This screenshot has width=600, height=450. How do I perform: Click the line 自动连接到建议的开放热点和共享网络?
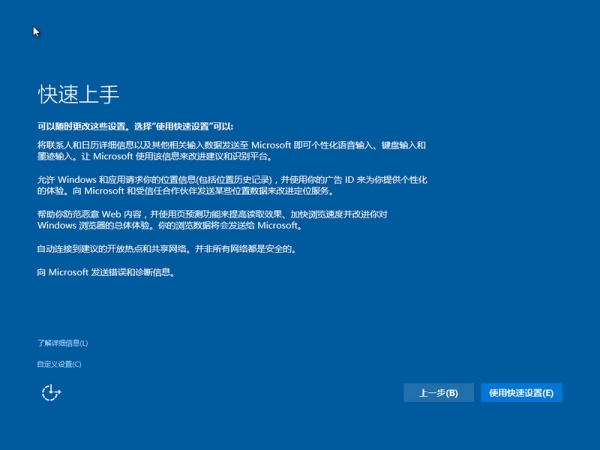click(x=167, y=249)
